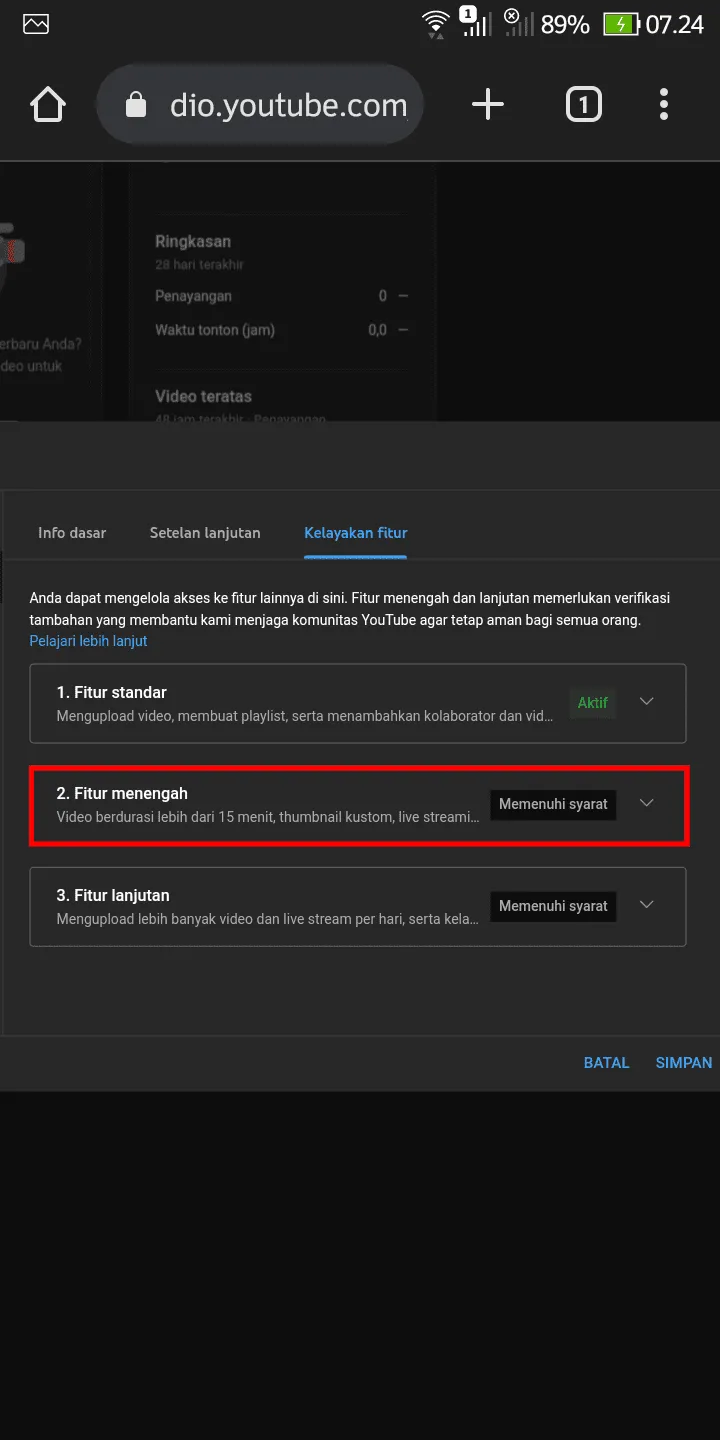Expand the Fitur standar chevron
This screenshot has height=1440, width=720.
click(x=647, y=702)
